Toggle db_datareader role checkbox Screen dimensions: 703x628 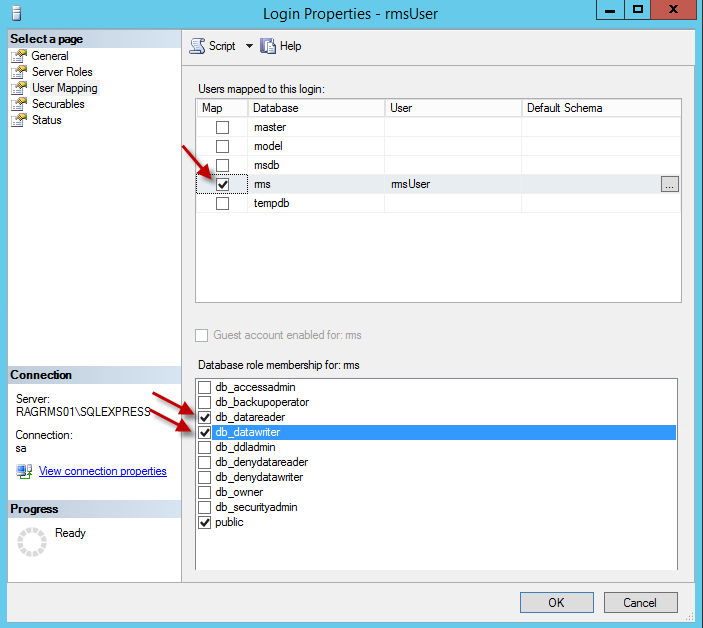coord(204,417)
